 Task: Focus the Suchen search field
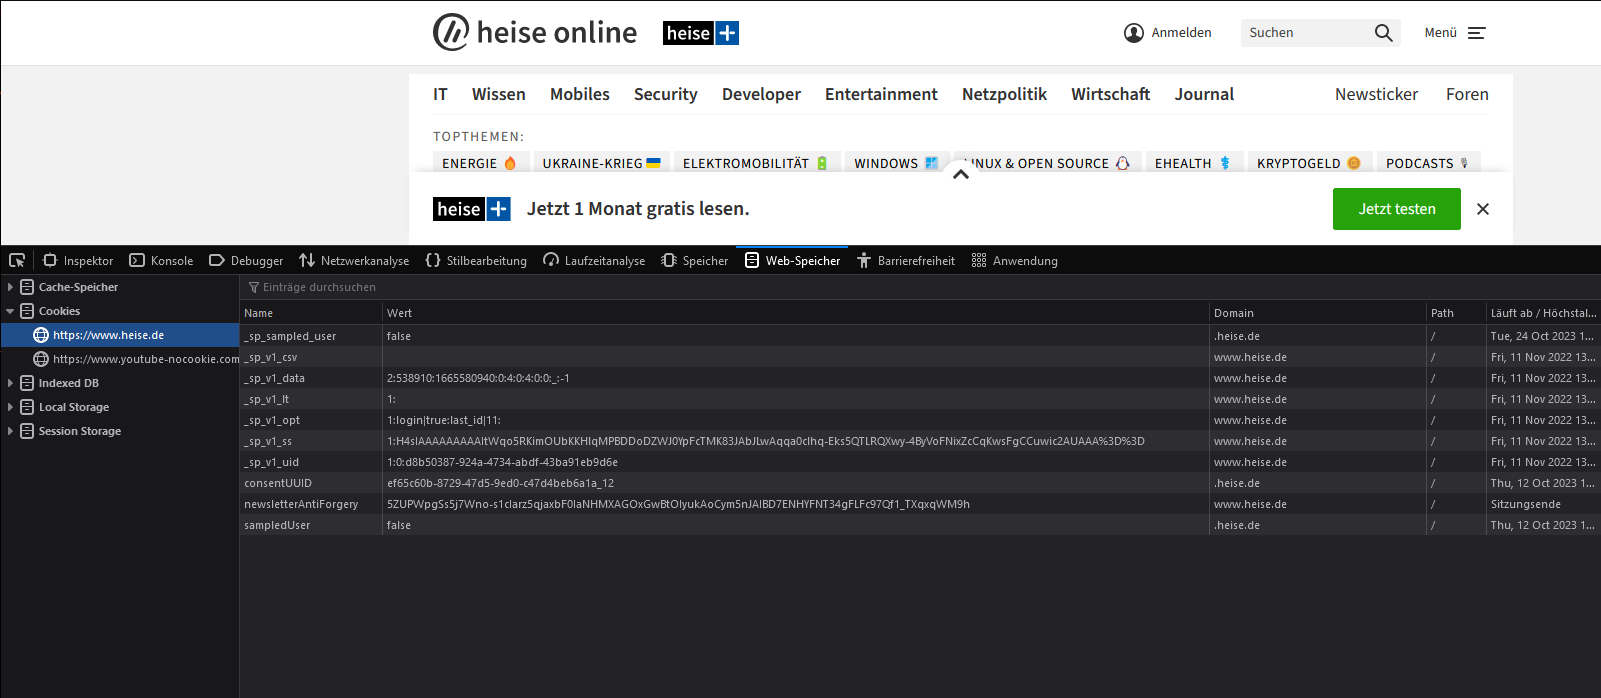click(1304, 33)
